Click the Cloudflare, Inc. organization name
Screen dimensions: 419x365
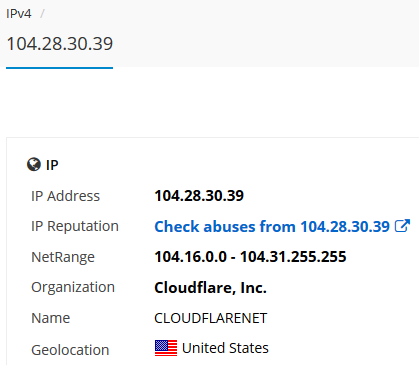point(210,288)
